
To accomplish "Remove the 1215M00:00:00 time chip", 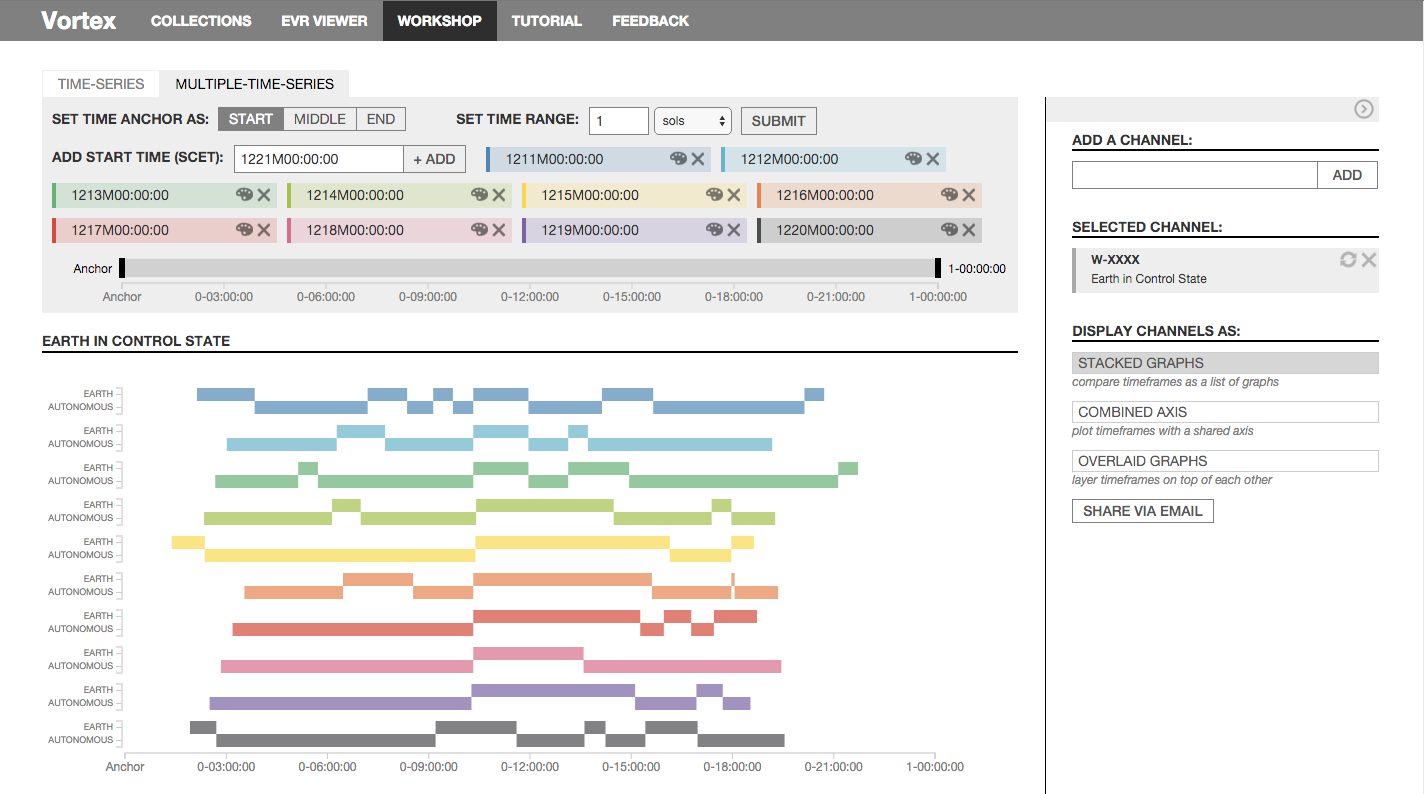I will click(x=734, y=195).
